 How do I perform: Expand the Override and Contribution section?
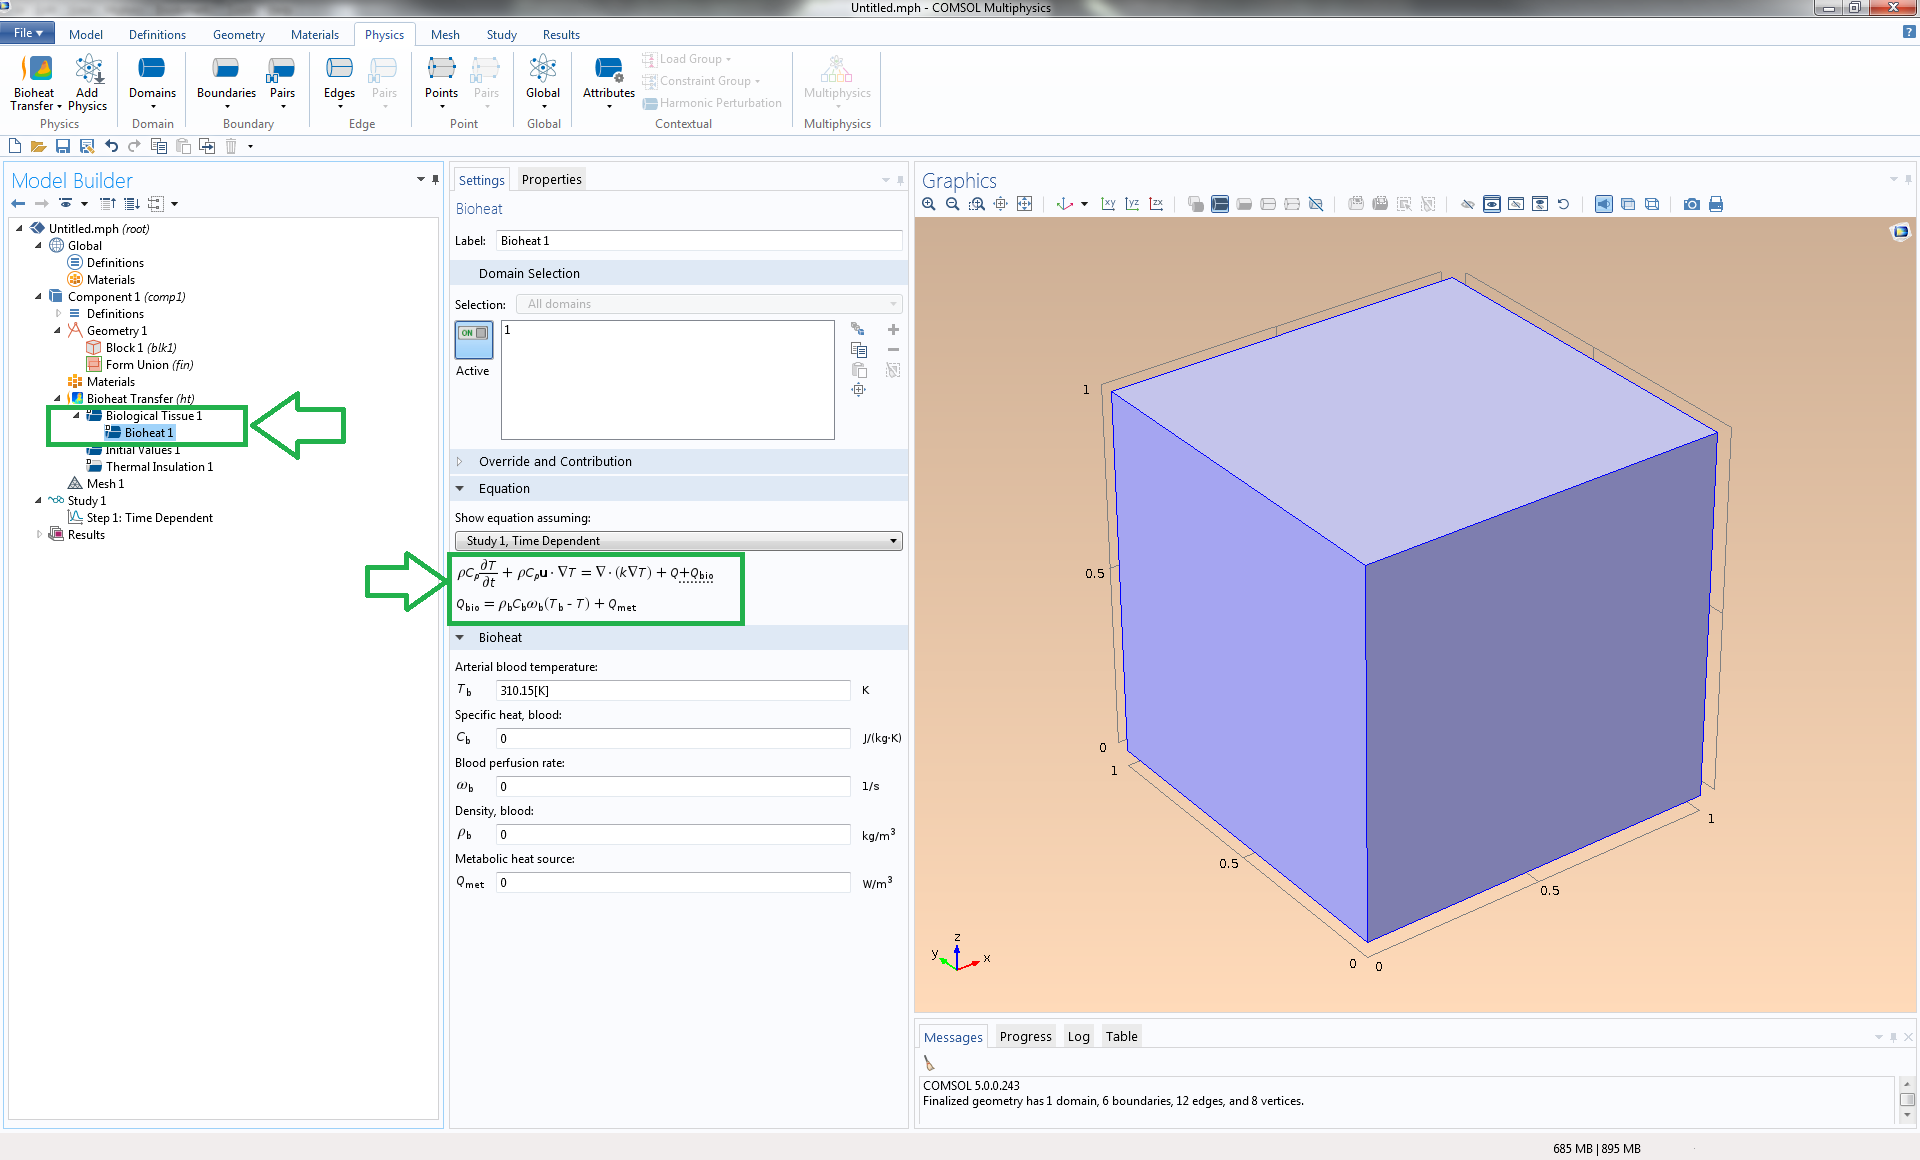point(555,462)
